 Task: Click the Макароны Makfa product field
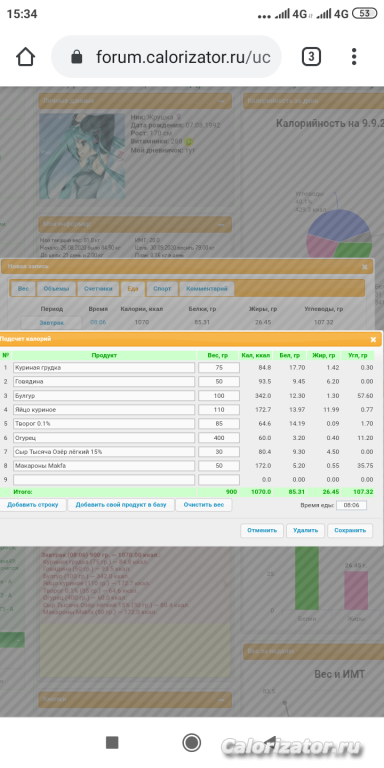(x=104, y=466)
